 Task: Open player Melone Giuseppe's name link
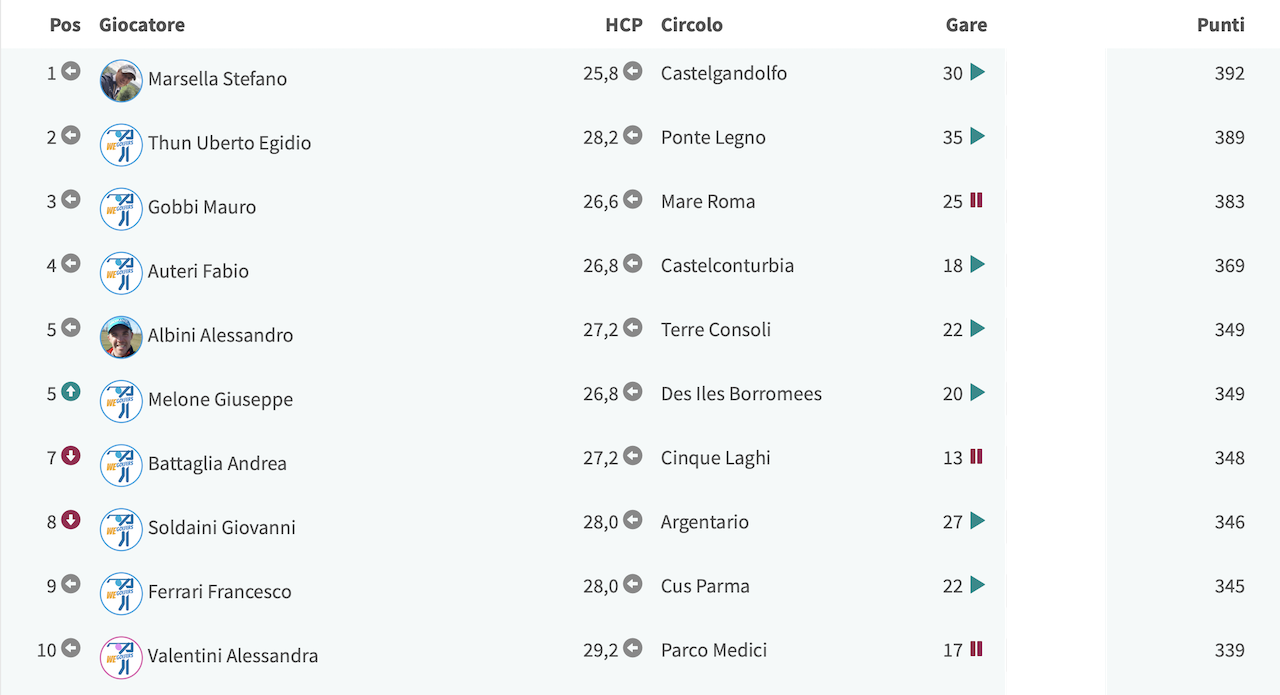coord(221,399)
